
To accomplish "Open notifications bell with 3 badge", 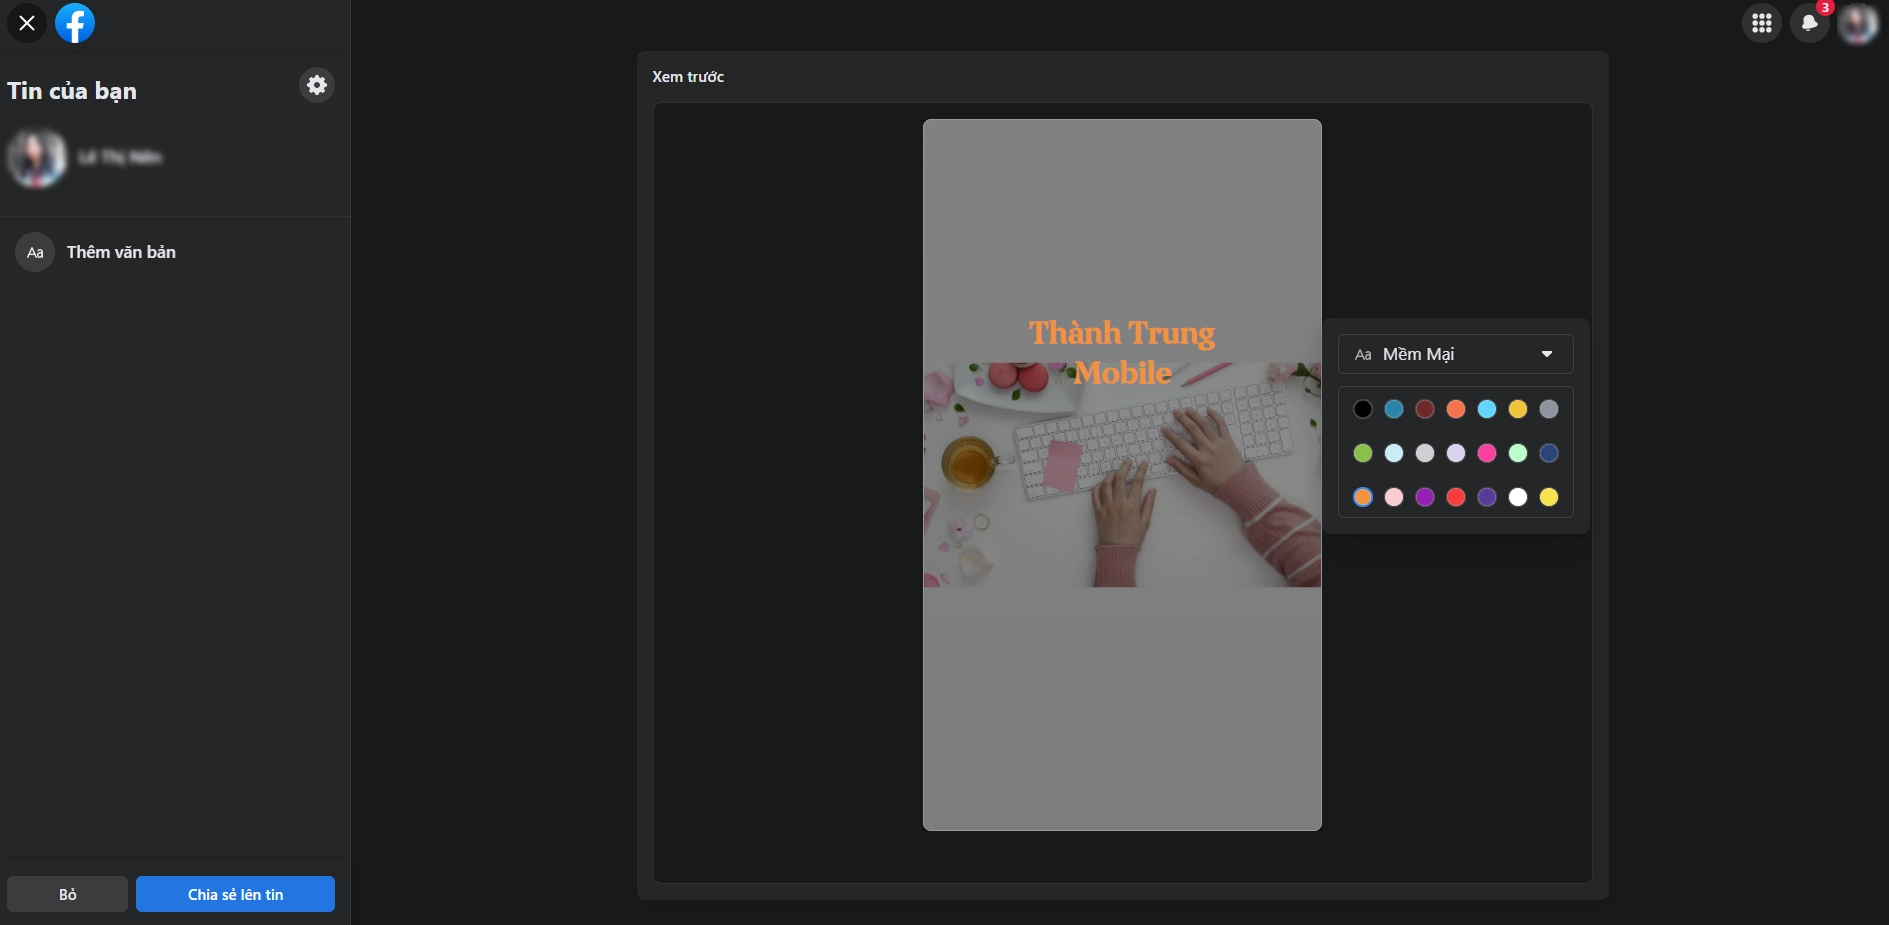I will click(x=1810, y=23).
